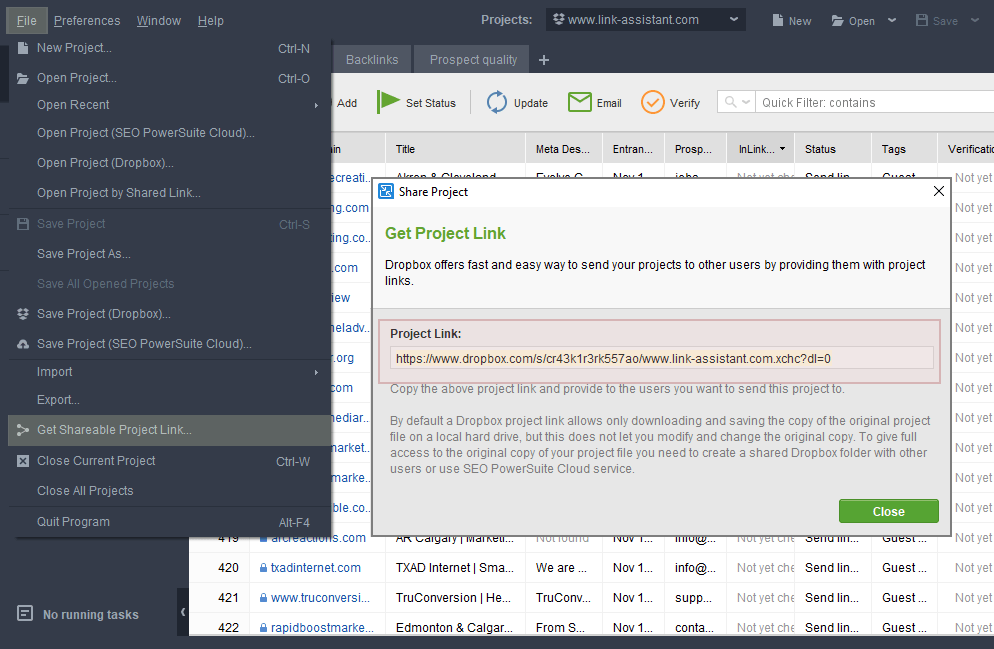The image size is (994, 649).
Task: Click the Save Project (Dropbox) icon
Action: [x=23, y=314]
